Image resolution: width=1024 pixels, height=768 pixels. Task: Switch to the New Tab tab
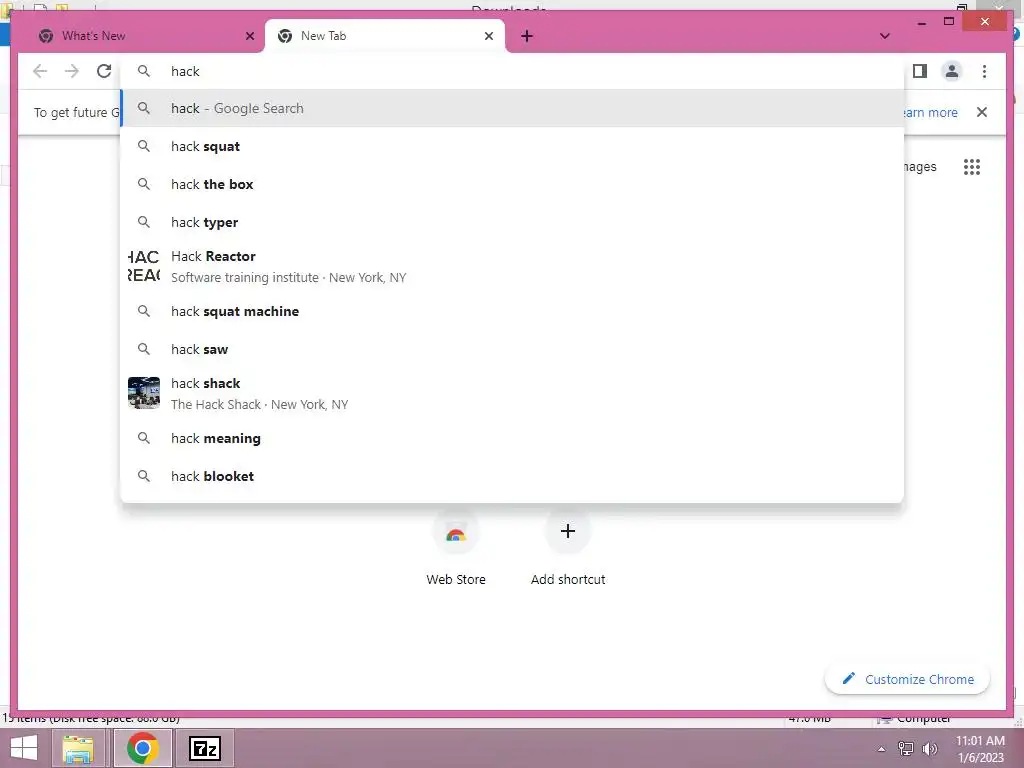[x=385, y=36]
